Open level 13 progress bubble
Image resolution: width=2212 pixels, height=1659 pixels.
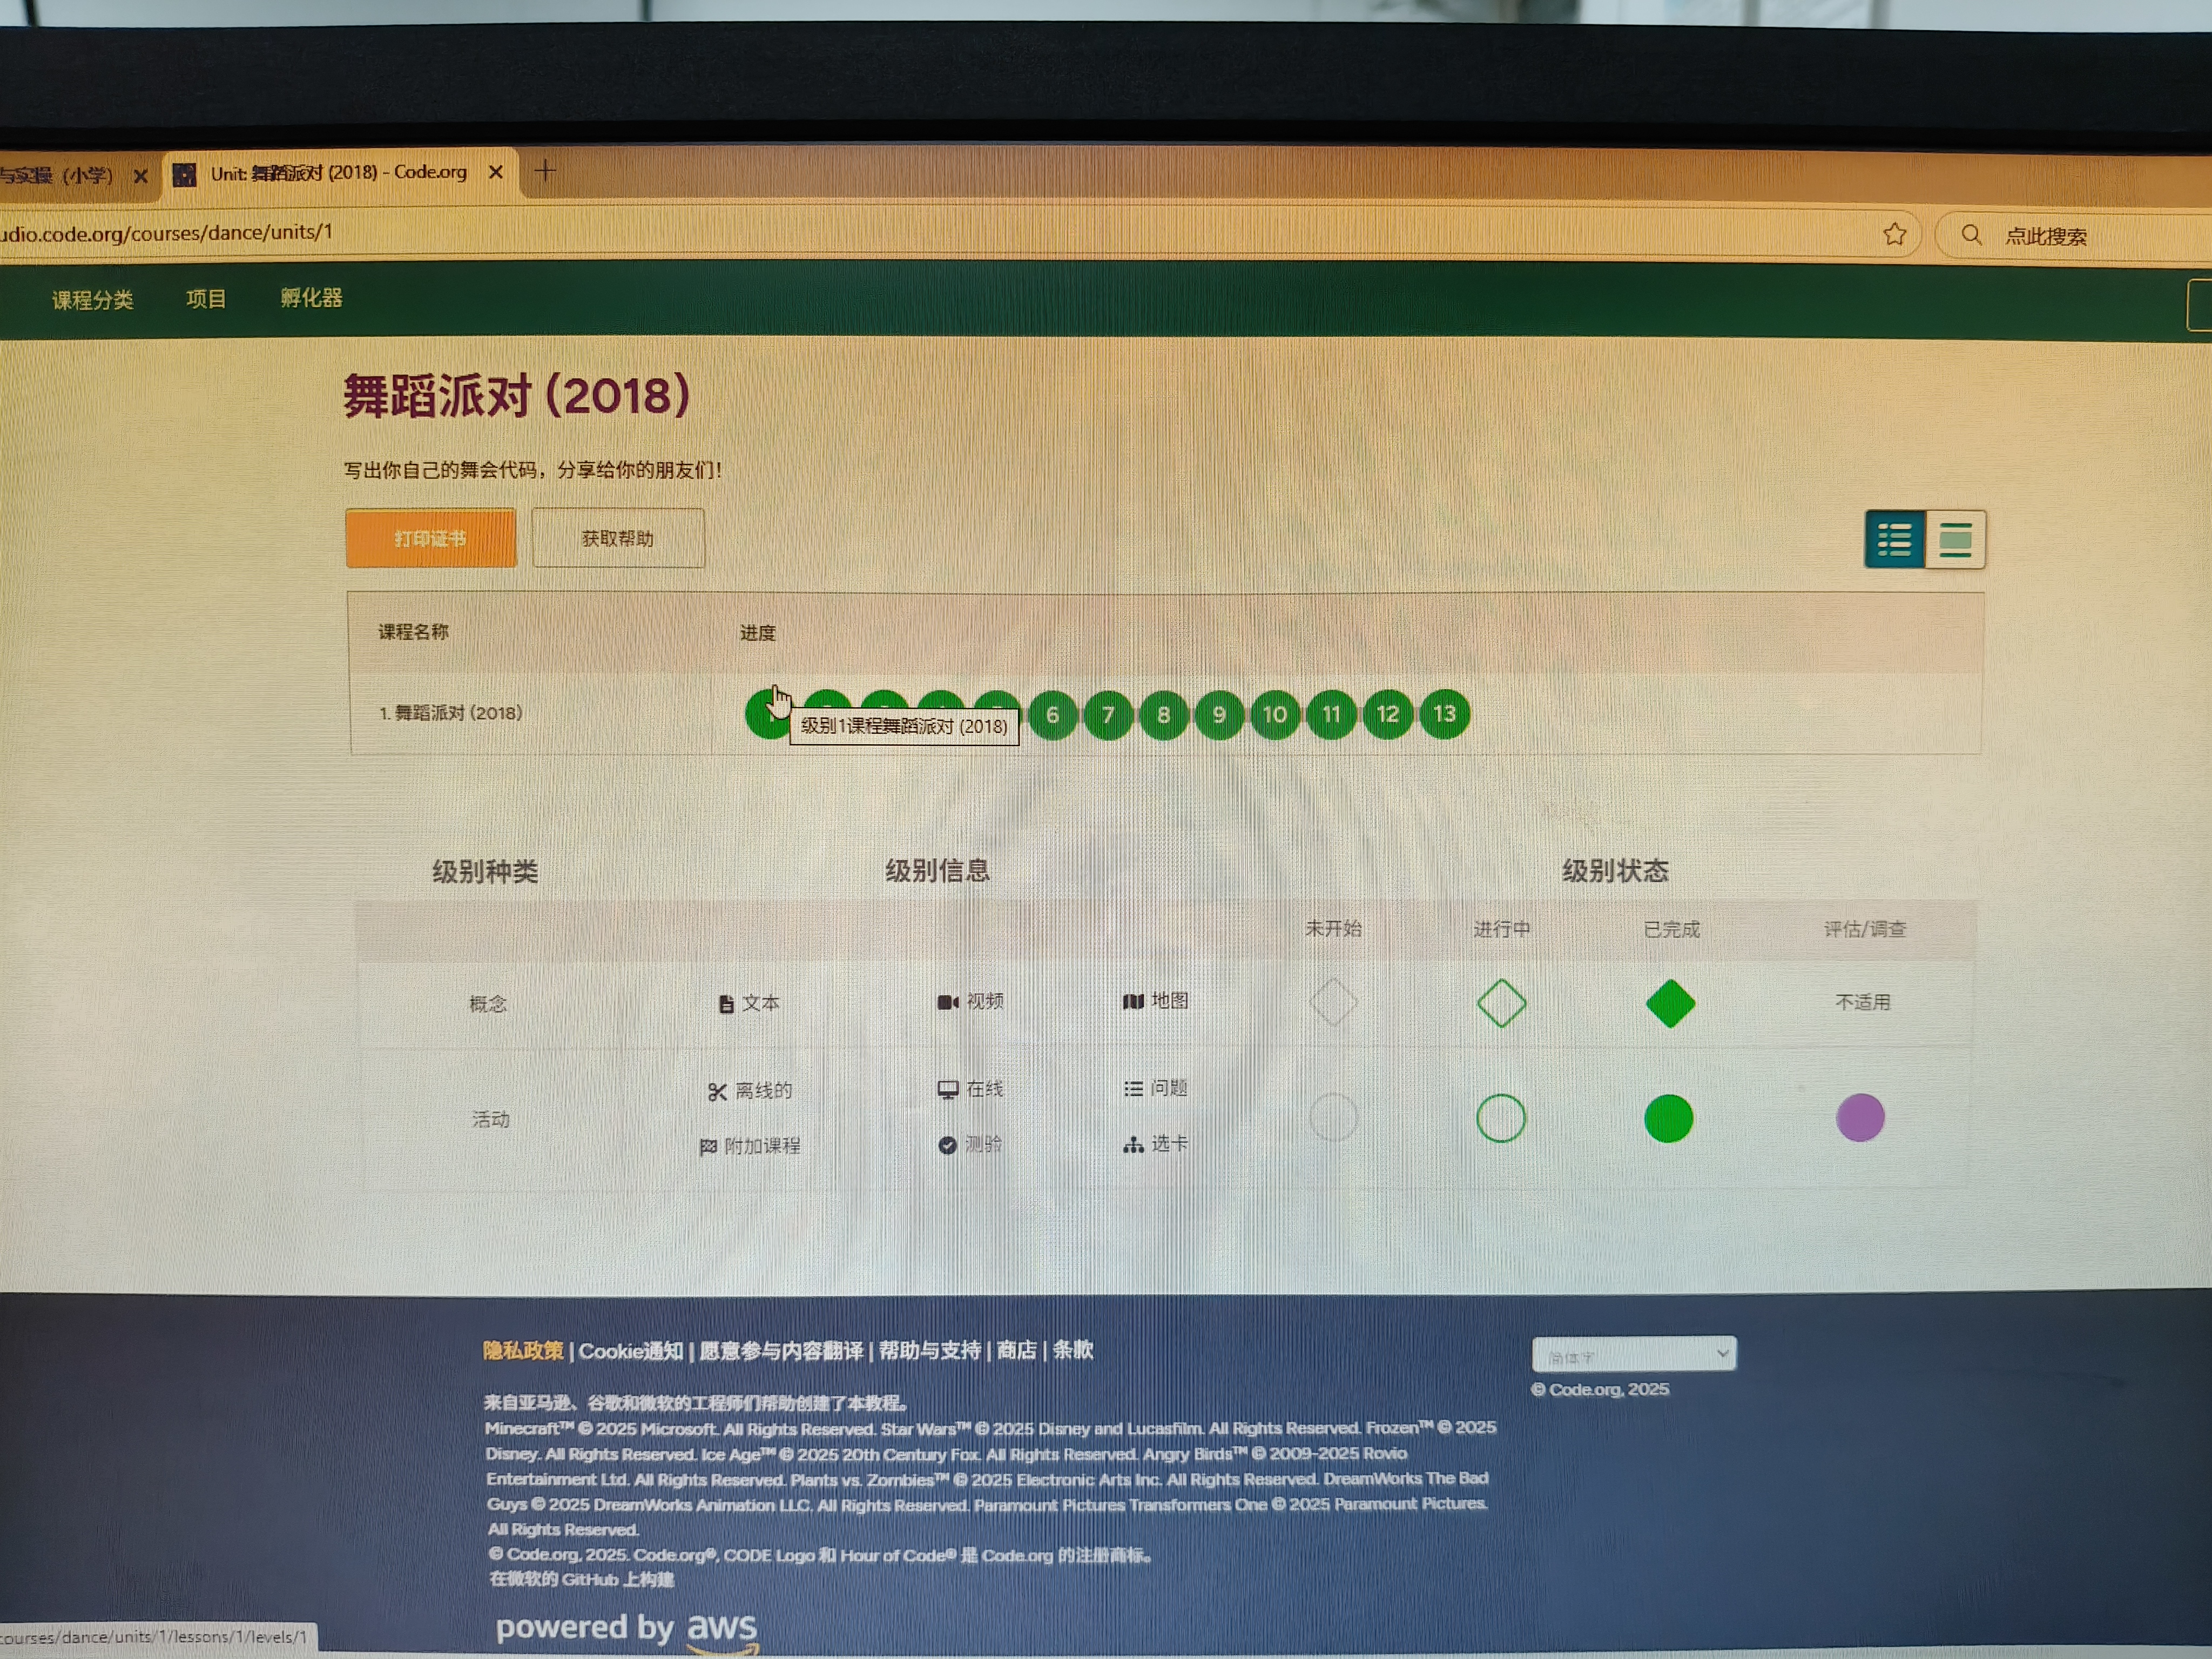pyautogui.click(x=1445, y=714)
